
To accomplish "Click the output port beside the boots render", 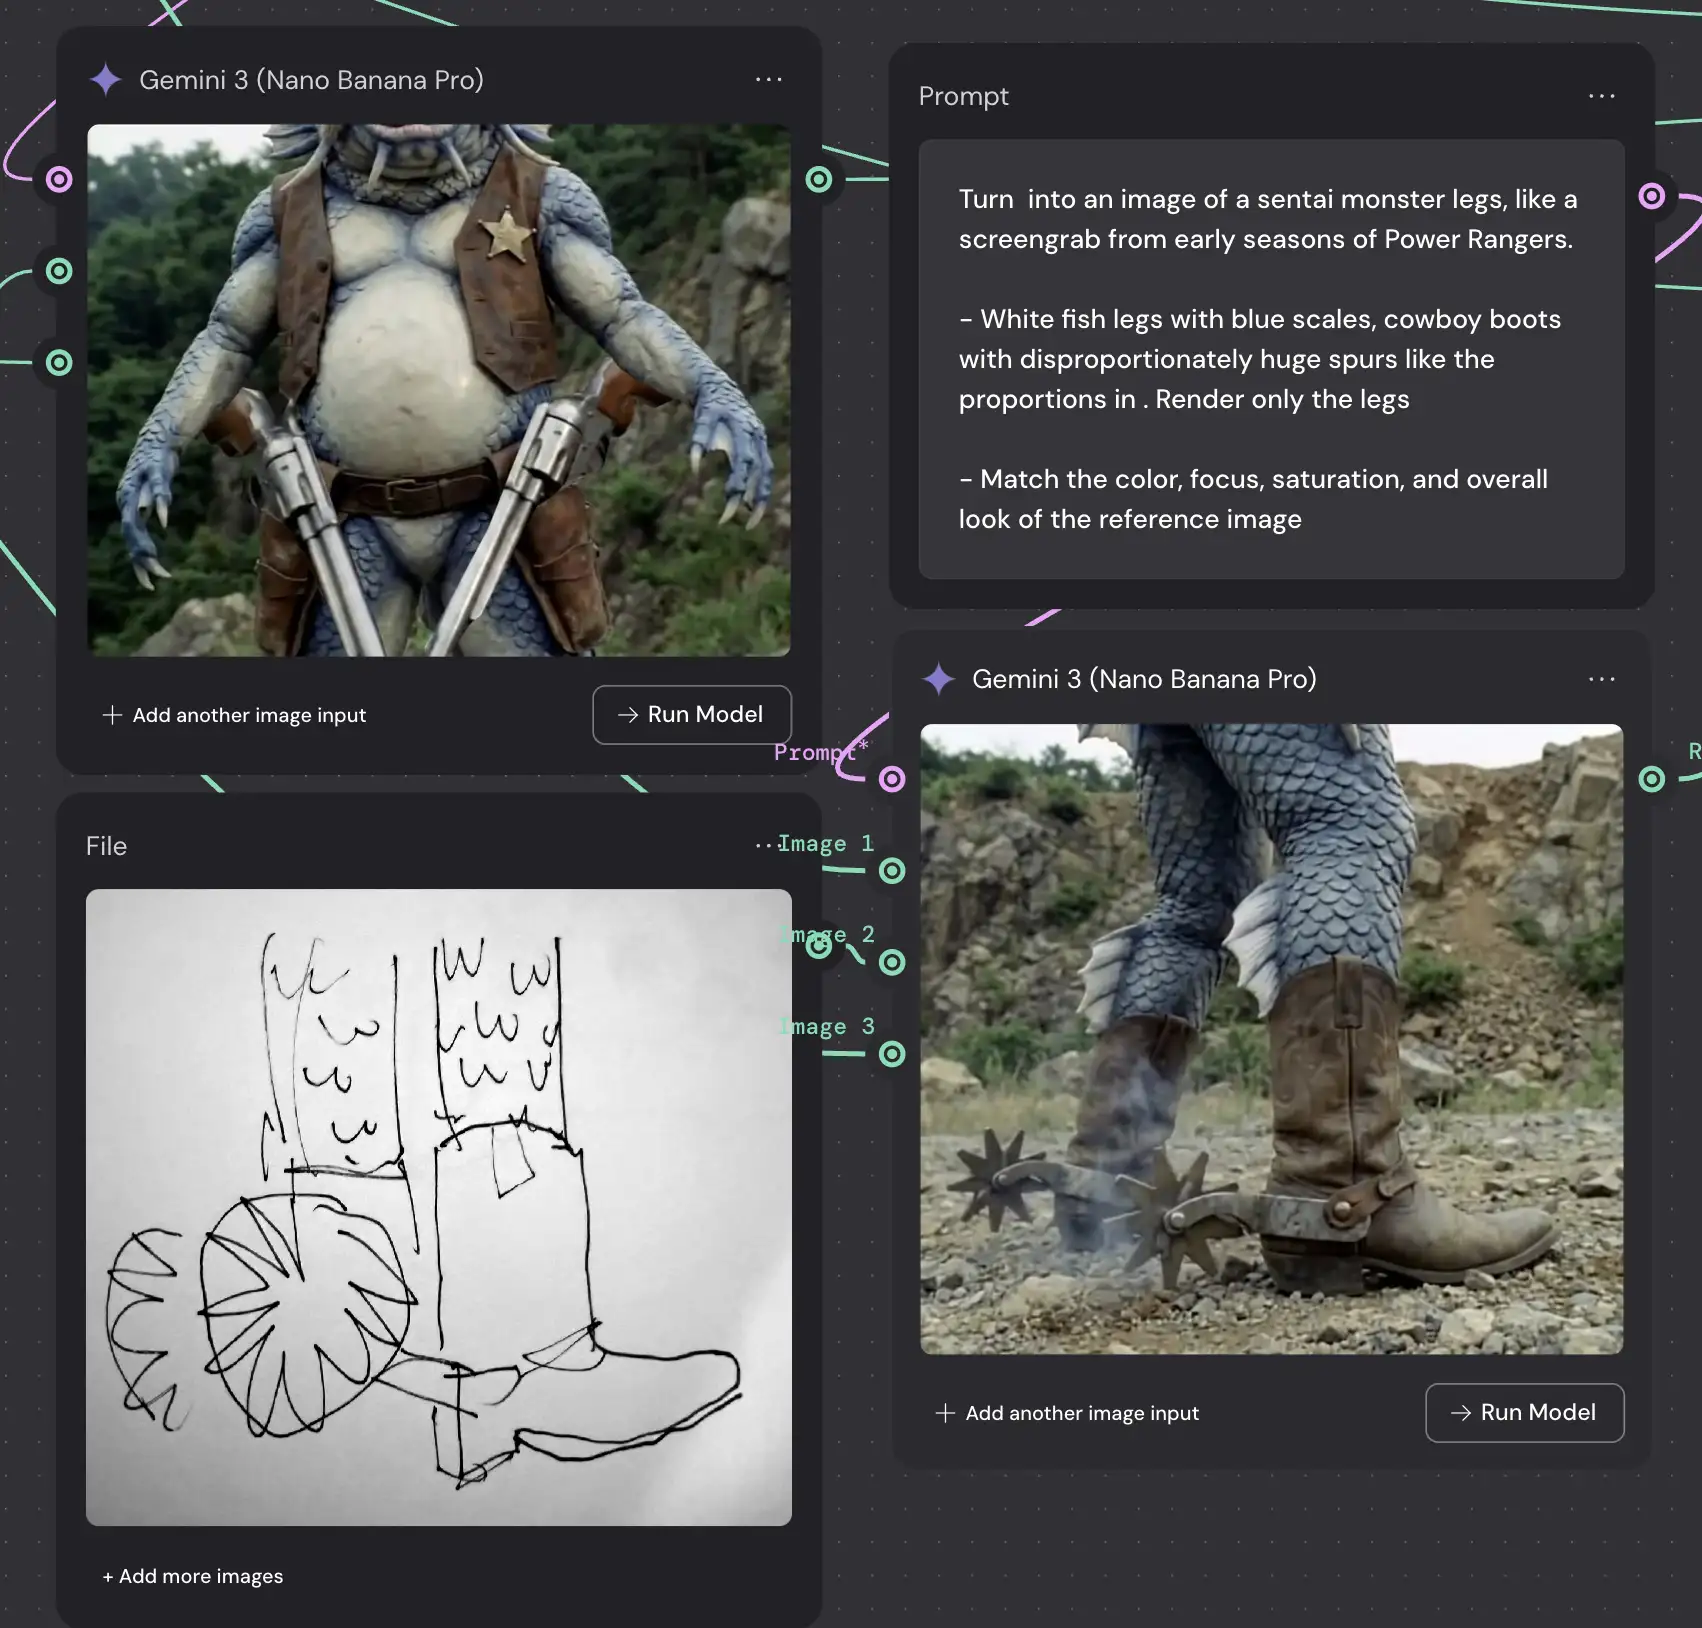I will 1652,779.
